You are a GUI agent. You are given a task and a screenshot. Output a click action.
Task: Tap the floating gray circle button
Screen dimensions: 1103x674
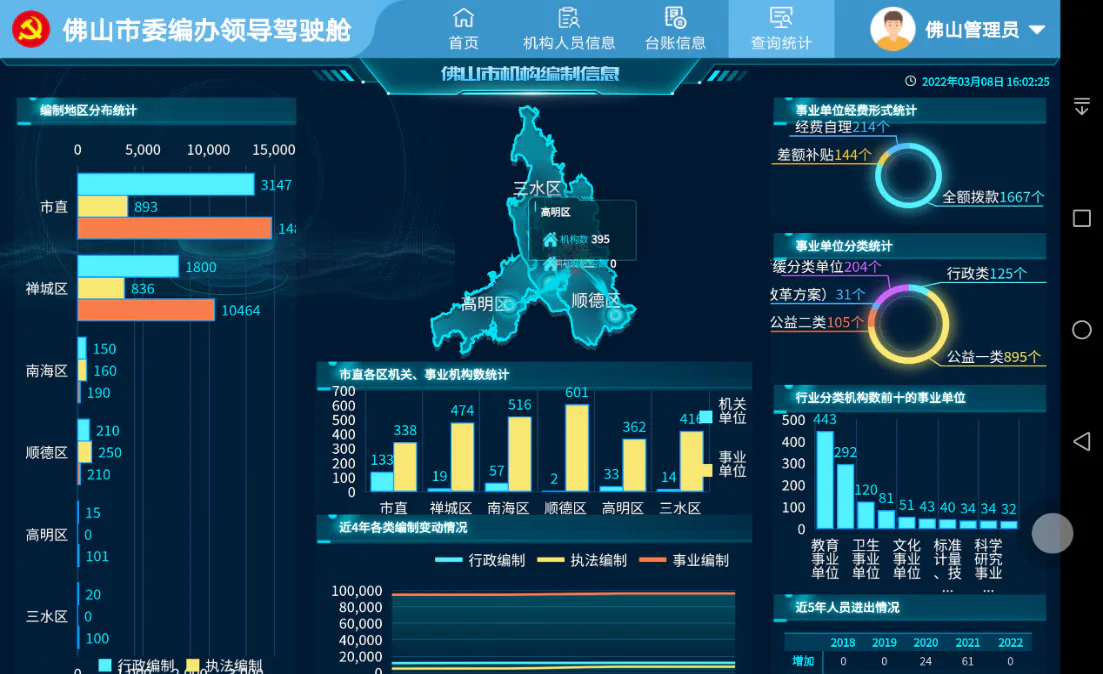pos(1052,533)
